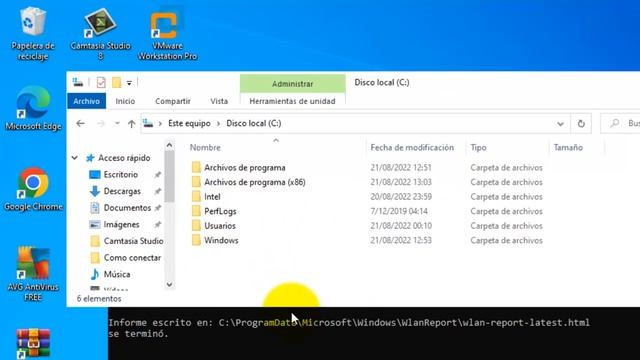Select the Windows folder row
Viewport: 640px width, 360px height.
tap(221, 240)
